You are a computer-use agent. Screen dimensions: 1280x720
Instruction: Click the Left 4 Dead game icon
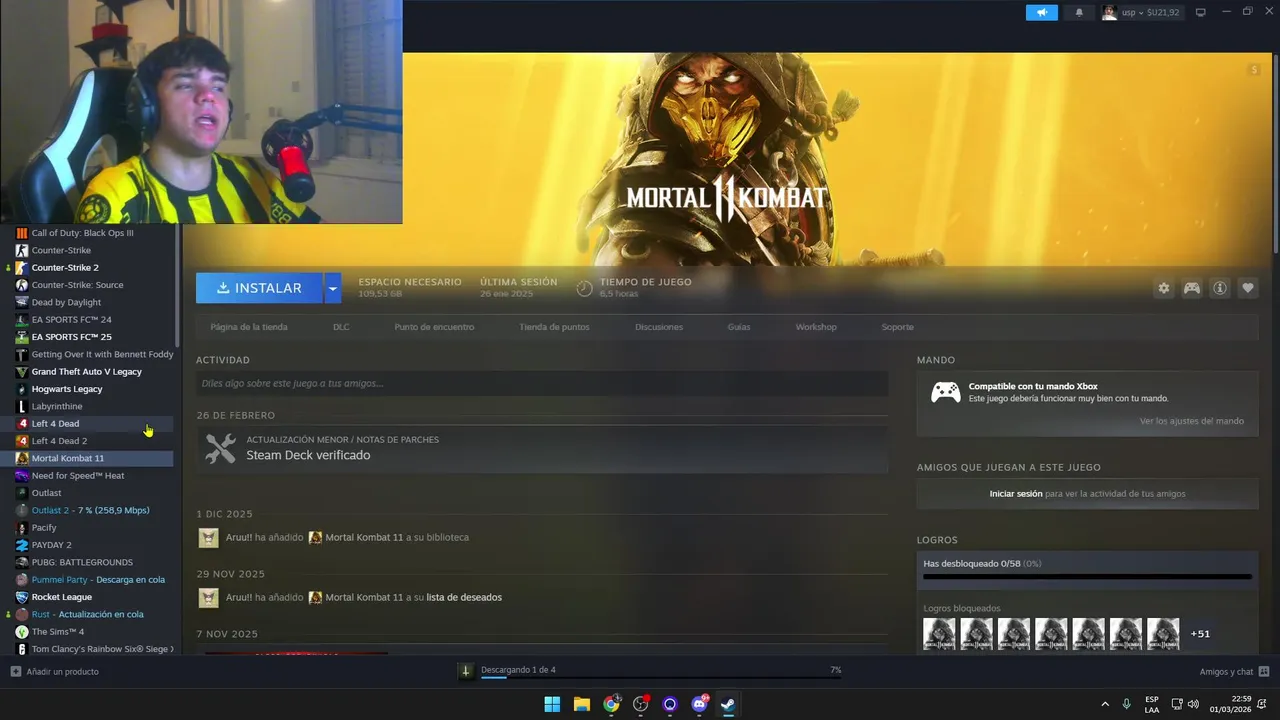22,424
